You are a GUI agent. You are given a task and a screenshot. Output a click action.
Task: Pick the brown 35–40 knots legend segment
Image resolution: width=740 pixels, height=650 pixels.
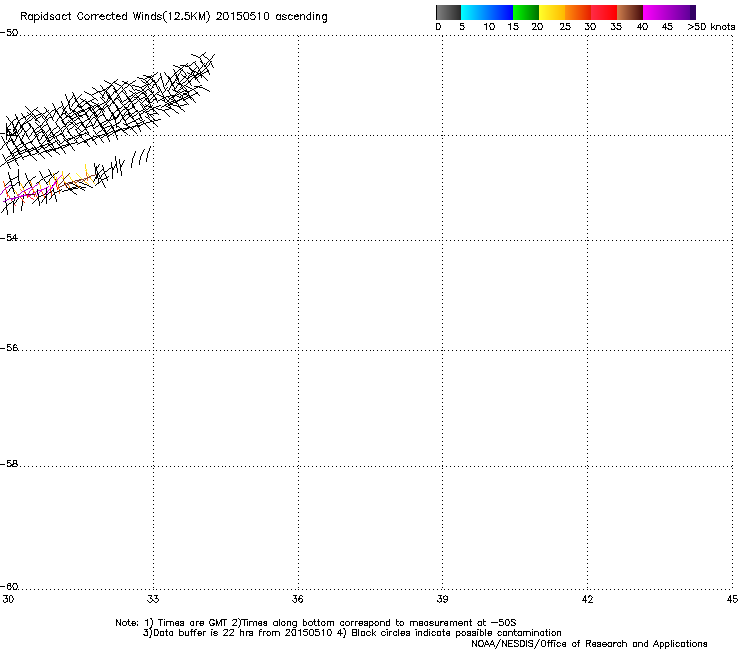click(630, 12)
